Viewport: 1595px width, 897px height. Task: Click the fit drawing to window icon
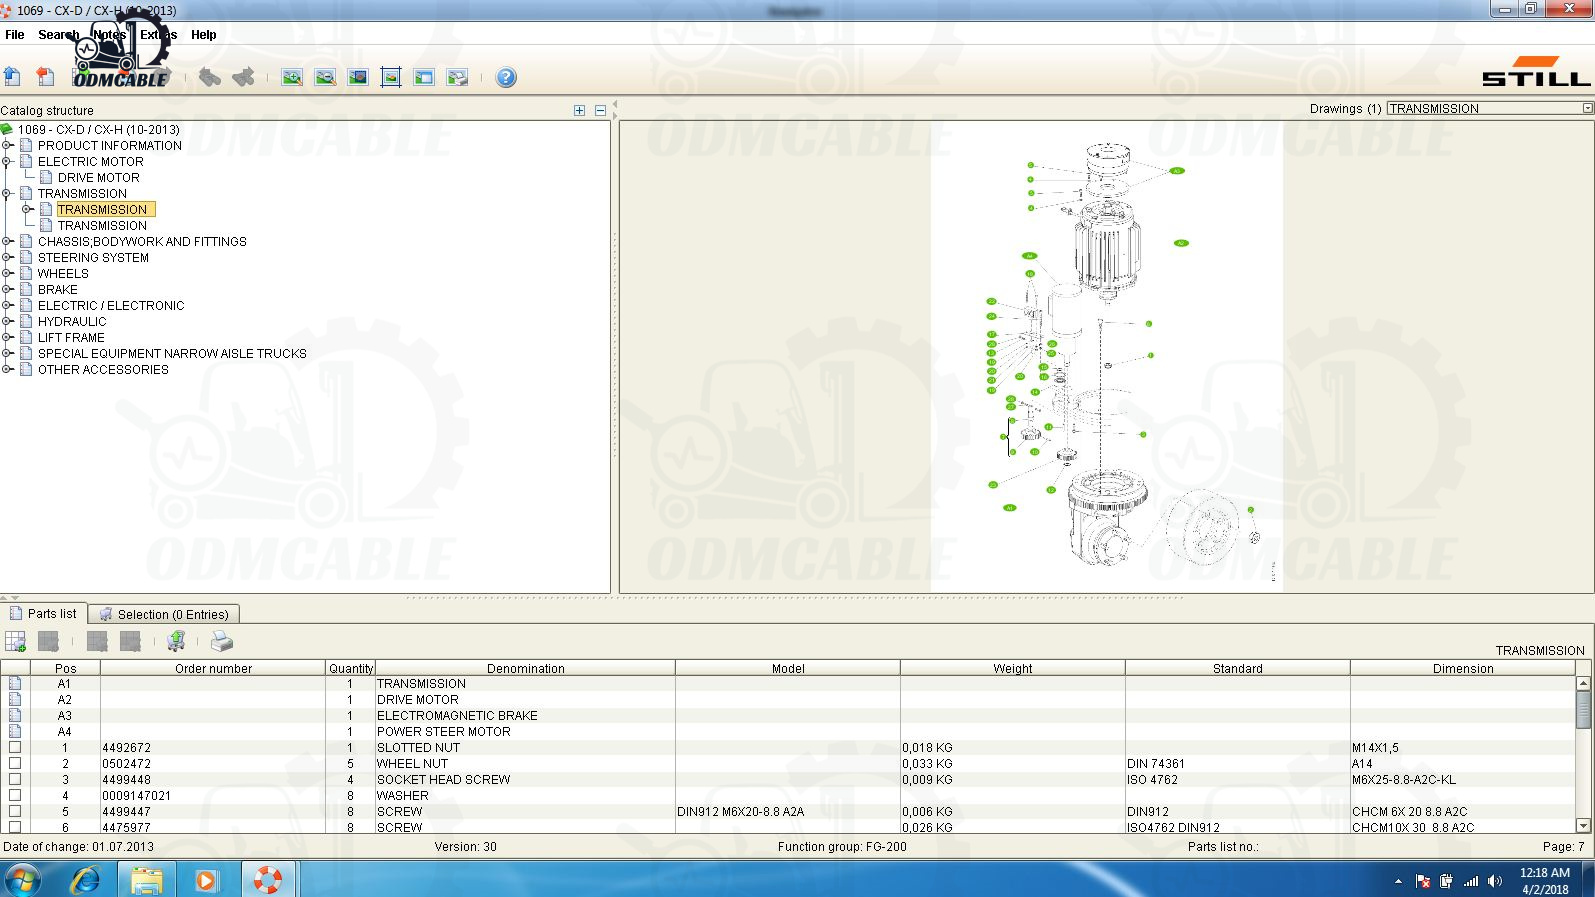pyautogui.click(x=391, y=77)
